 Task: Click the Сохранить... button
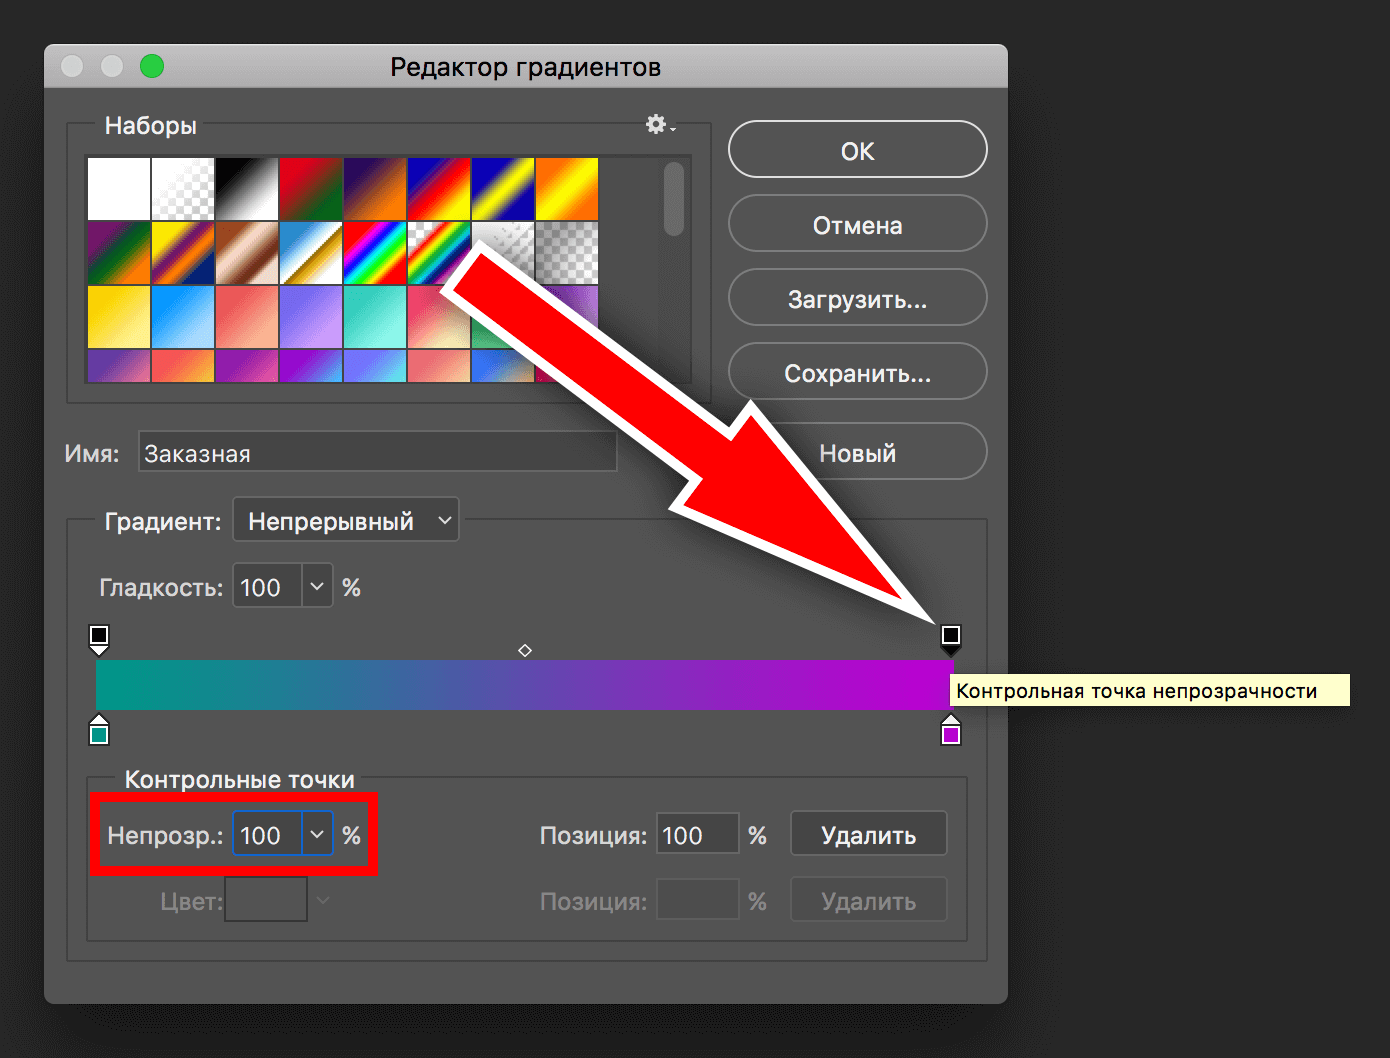tap(857, 373)
